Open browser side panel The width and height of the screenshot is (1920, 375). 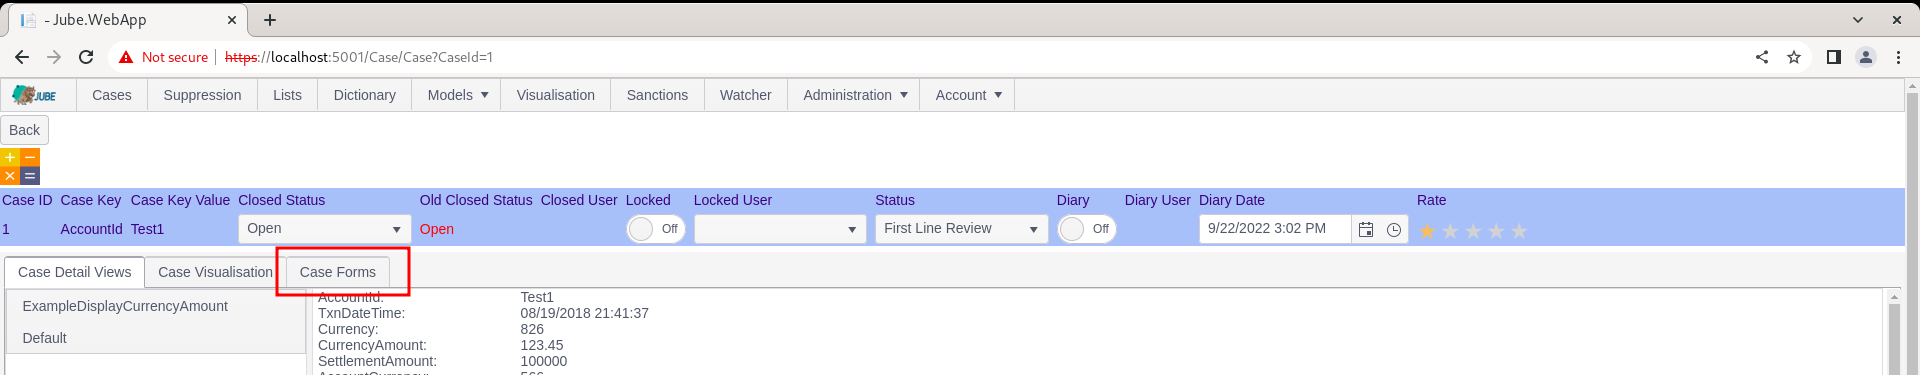click(1834, 57)
